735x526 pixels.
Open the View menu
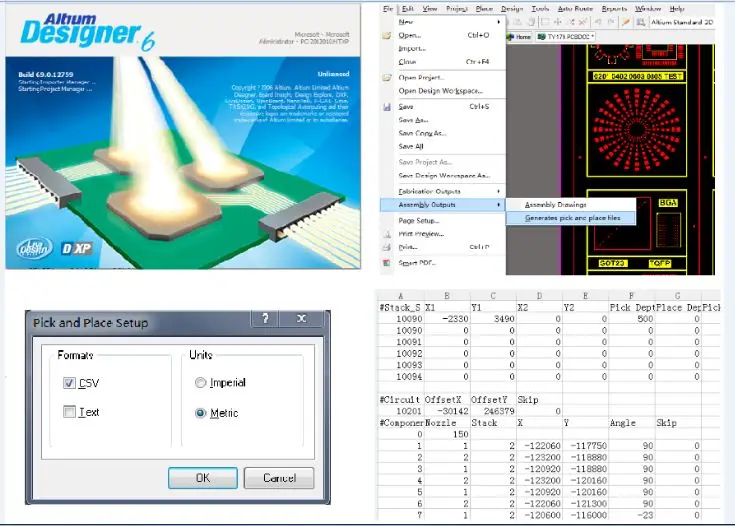pyautogui.click(x=430, y=9)
